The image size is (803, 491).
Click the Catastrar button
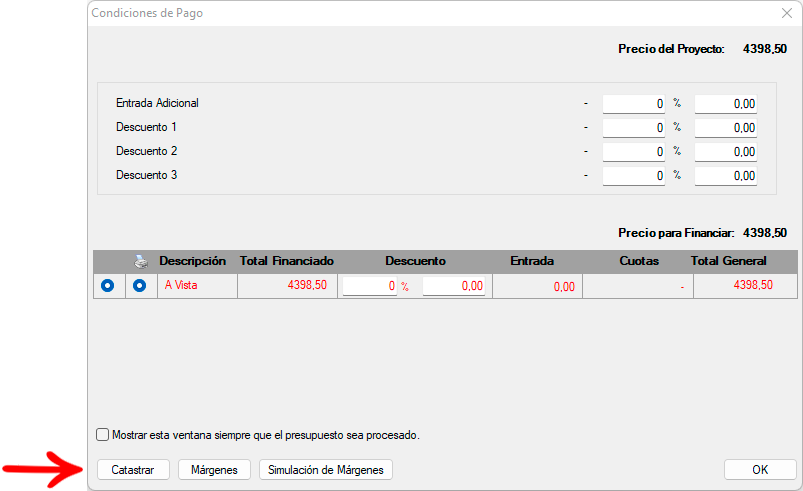coord(133,469)
